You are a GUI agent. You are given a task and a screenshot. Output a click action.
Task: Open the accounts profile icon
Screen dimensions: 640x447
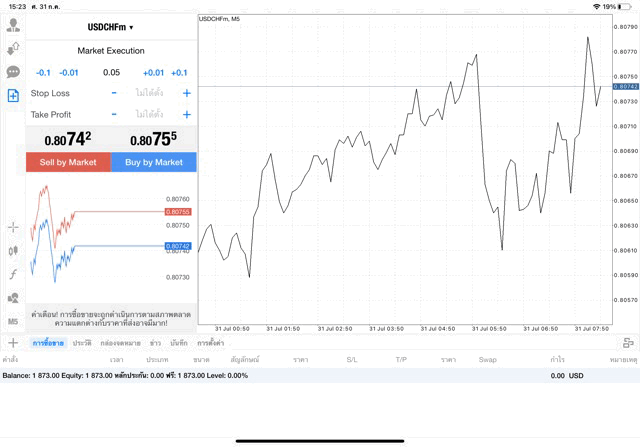pyautogui.click(x=13, y=25)
